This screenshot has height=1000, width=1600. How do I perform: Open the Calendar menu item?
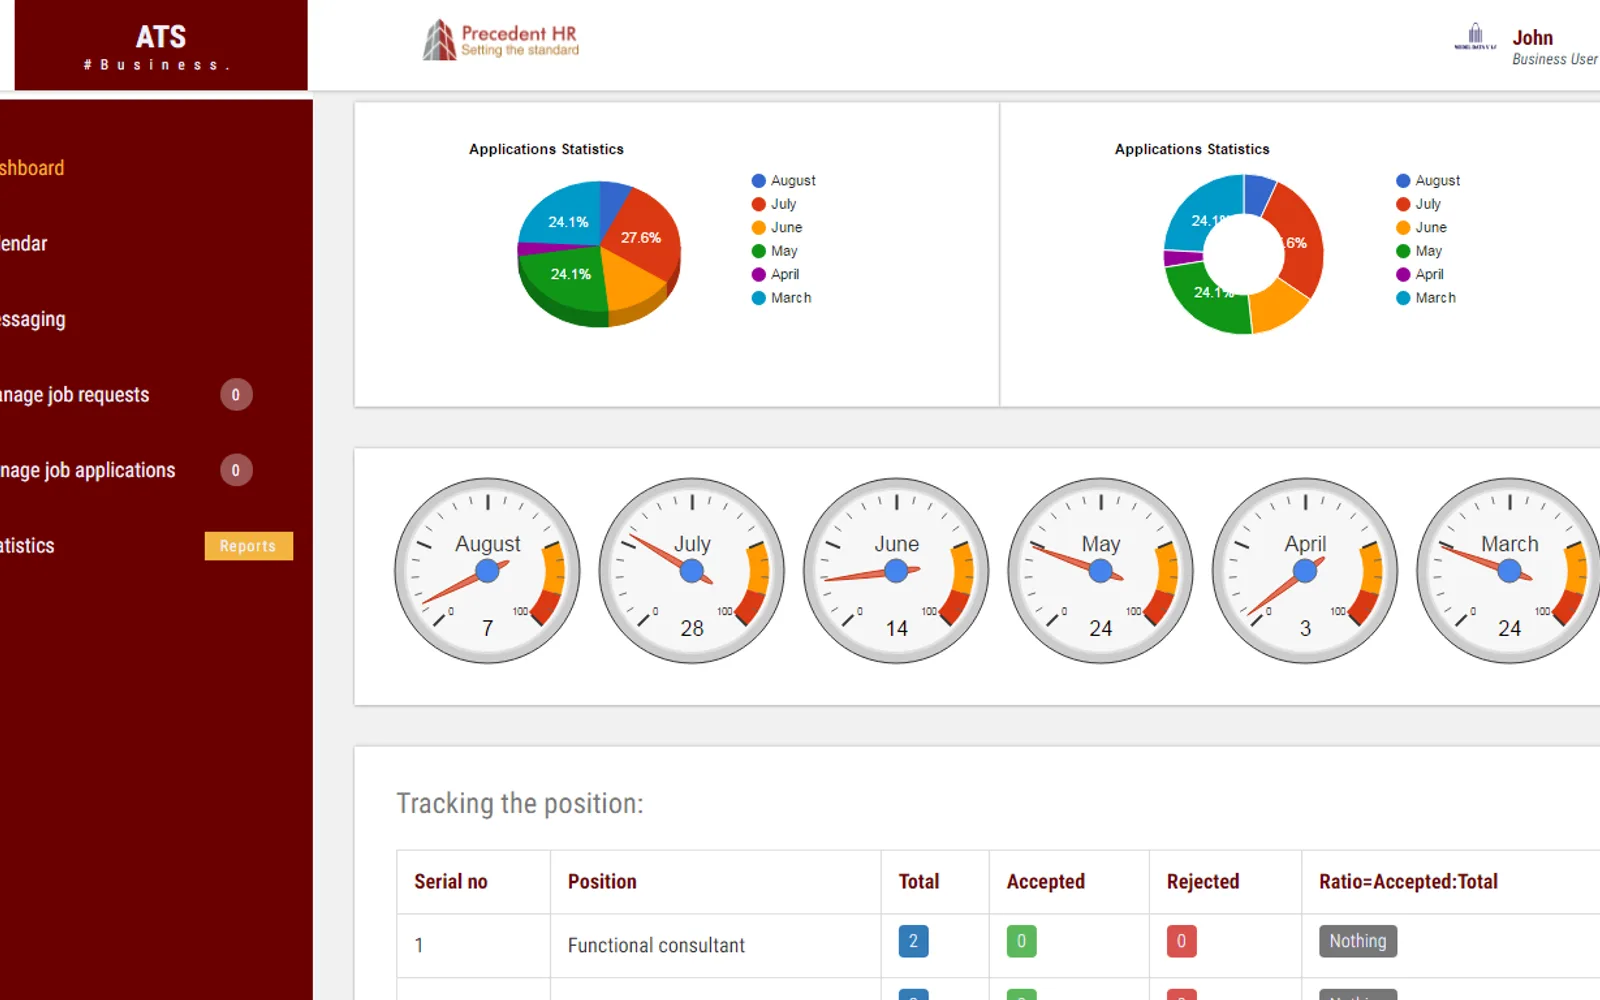click(24, 244)
